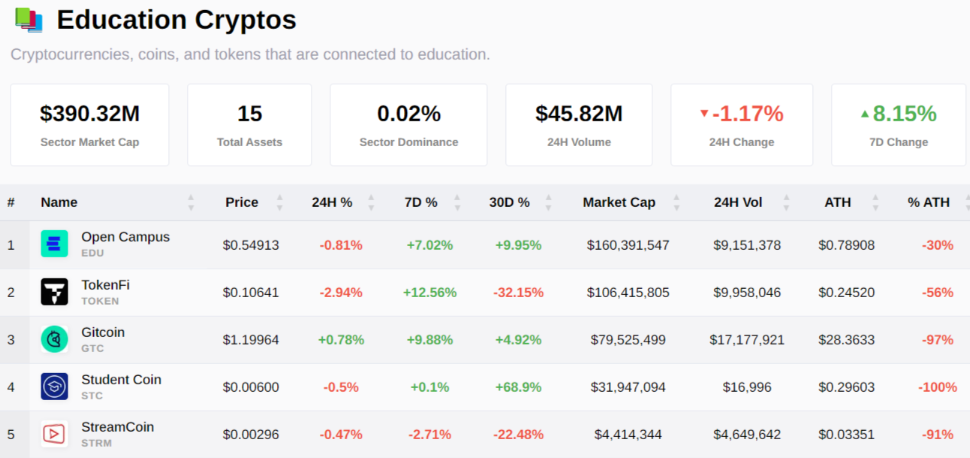Image resolution: width=970 pixels, height=458 pixels.
Task: Click the 0.02% Sector Dominance card
Action: click(409, 125)
